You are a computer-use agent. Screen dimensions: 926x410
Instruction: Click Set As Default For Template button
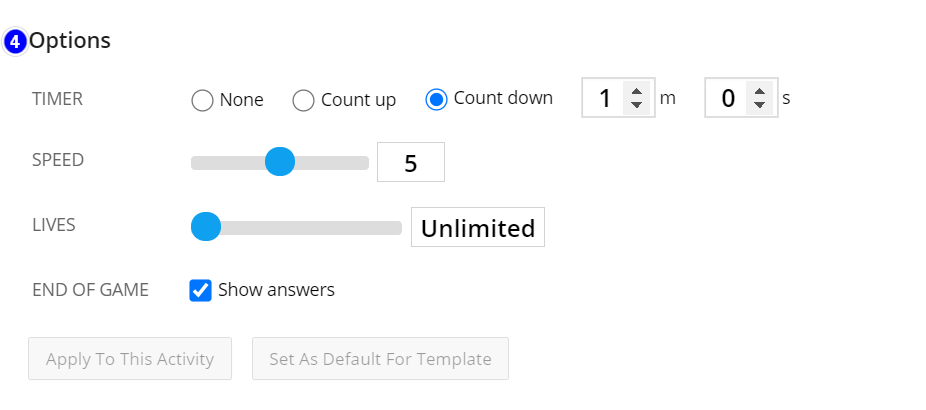point(380,359)
